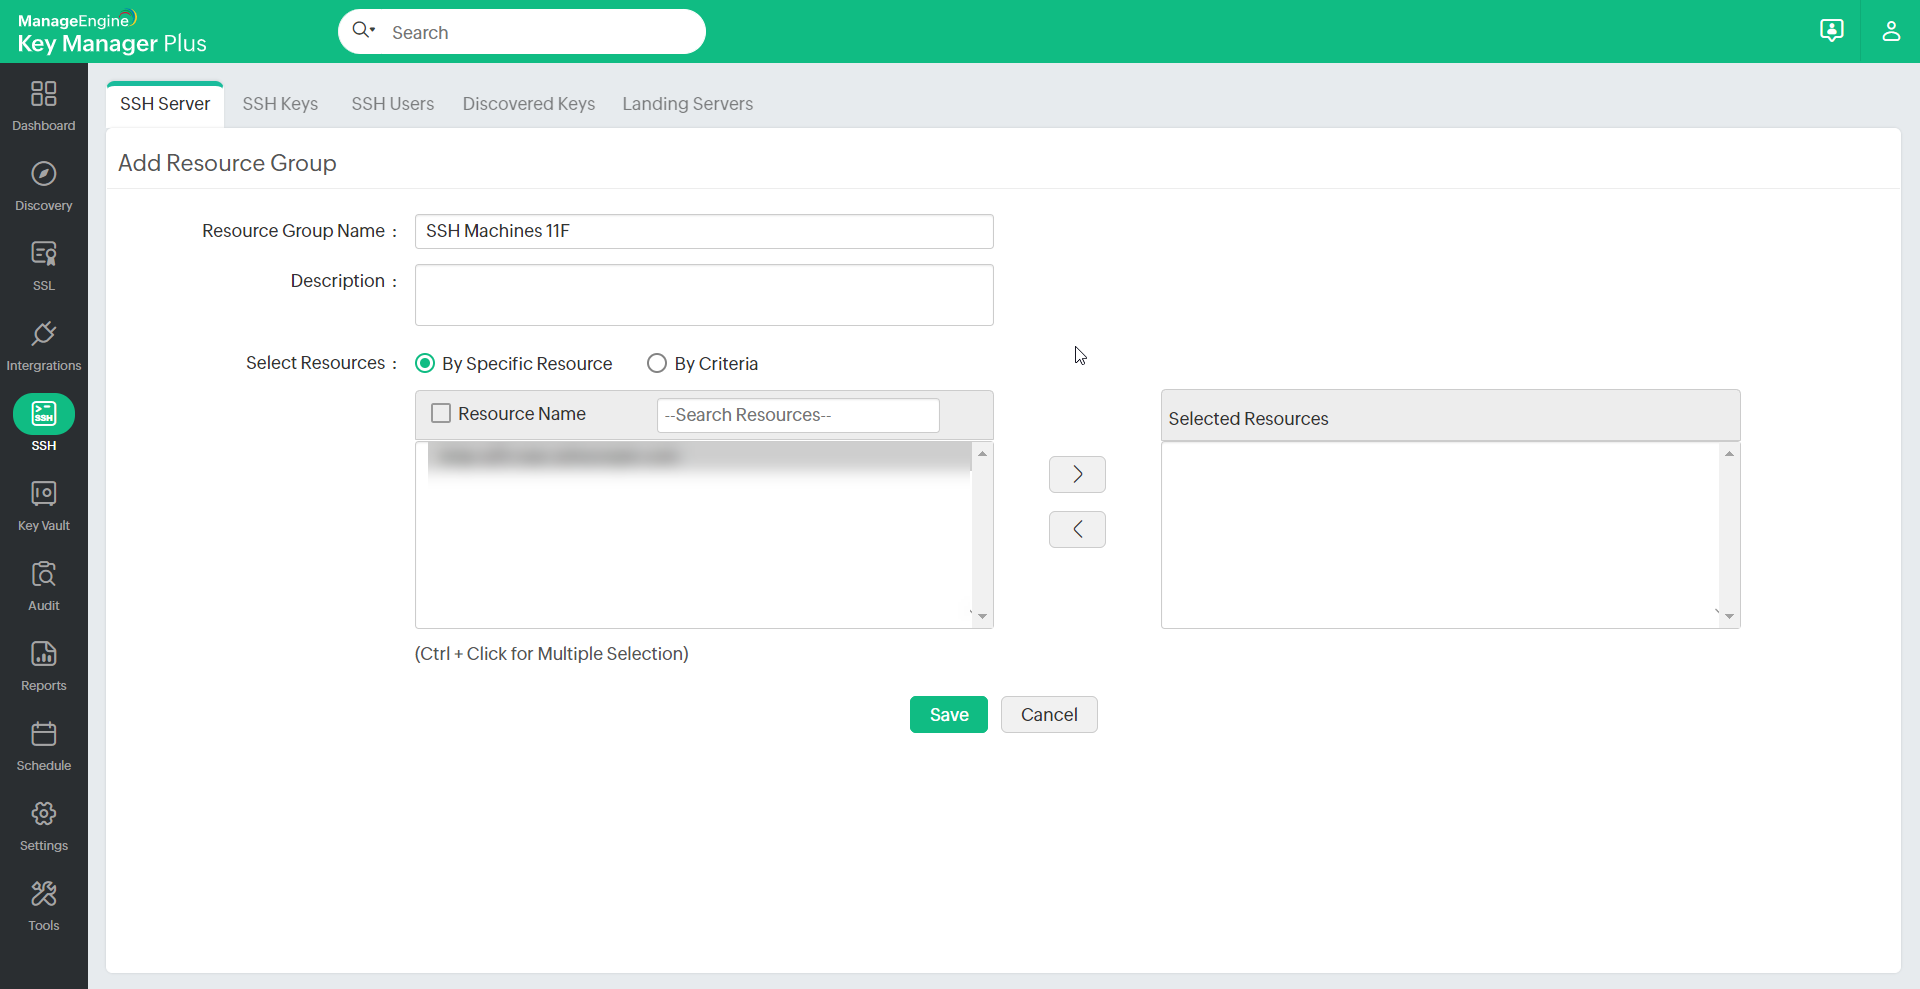
Task: Move a resource right with the arrow button
Action: tap(1077, 474)
